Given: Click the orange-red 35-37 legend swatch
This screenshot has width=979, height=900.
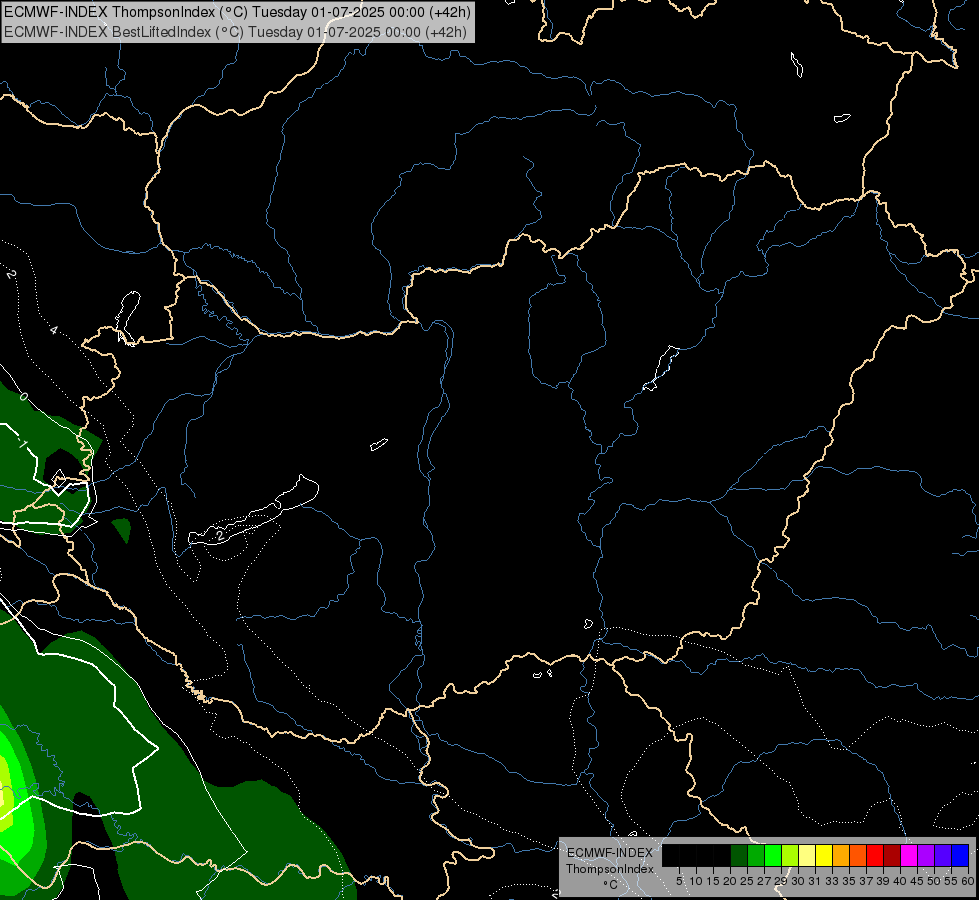Looking at the screenshot, I should (858, 855).
